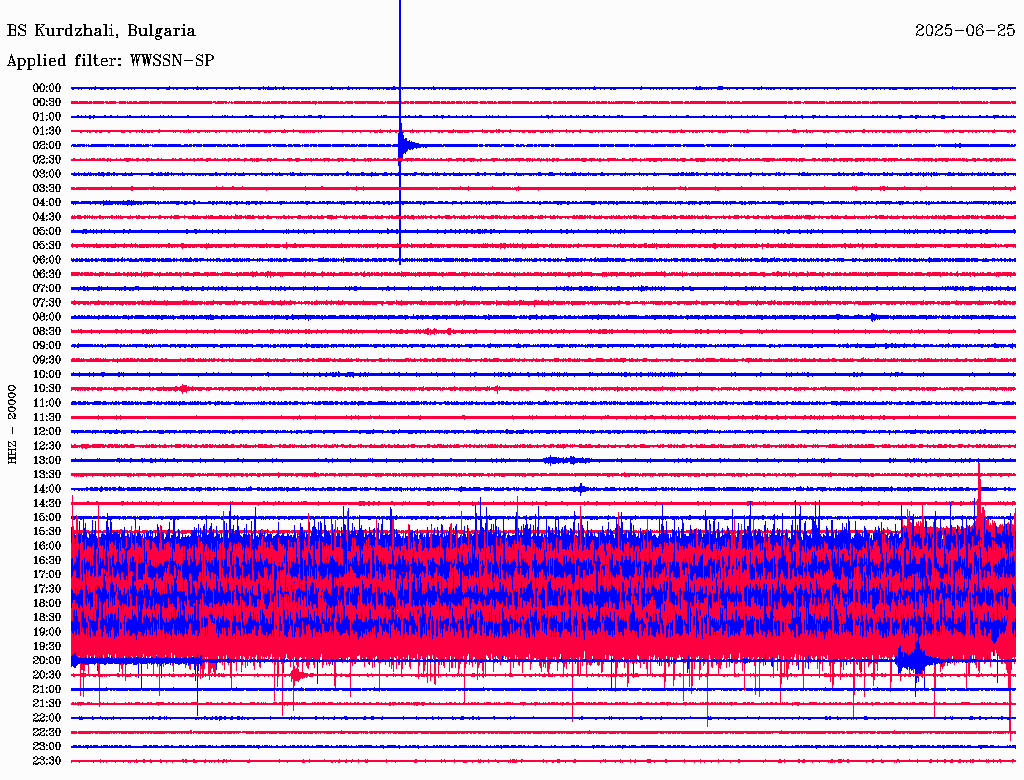This screenshot has width=1024, height=780.
Task: Select the 12:00 time label
Action: [x=47, y=431]
